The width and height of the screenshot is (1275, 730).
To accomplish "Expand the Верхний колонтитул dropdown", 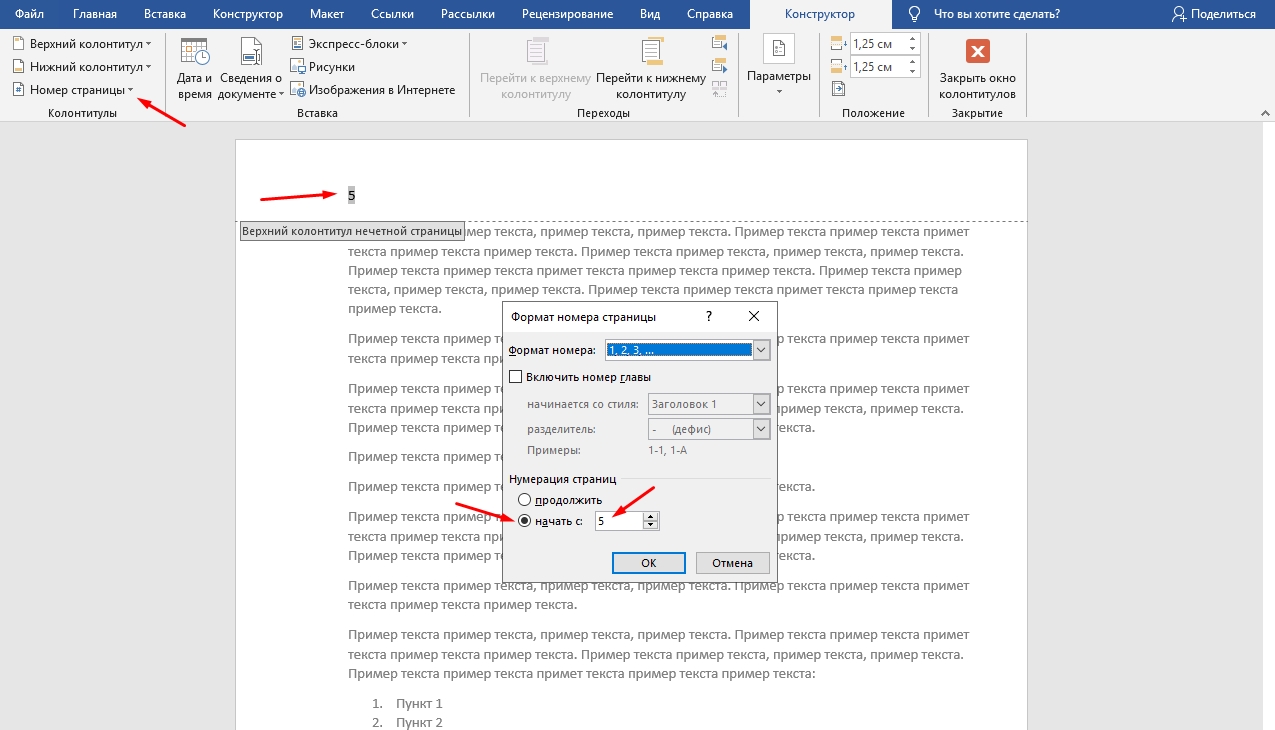I will coord(83,44).
